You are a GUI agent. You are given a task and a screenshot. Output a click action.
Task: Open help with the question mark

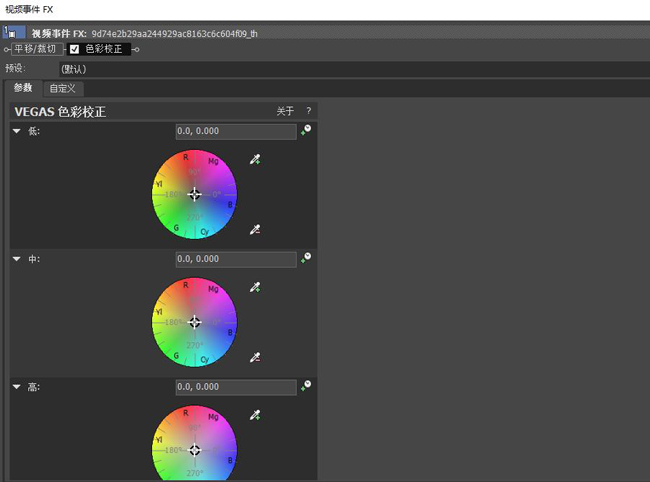click(x=308, y=111)
